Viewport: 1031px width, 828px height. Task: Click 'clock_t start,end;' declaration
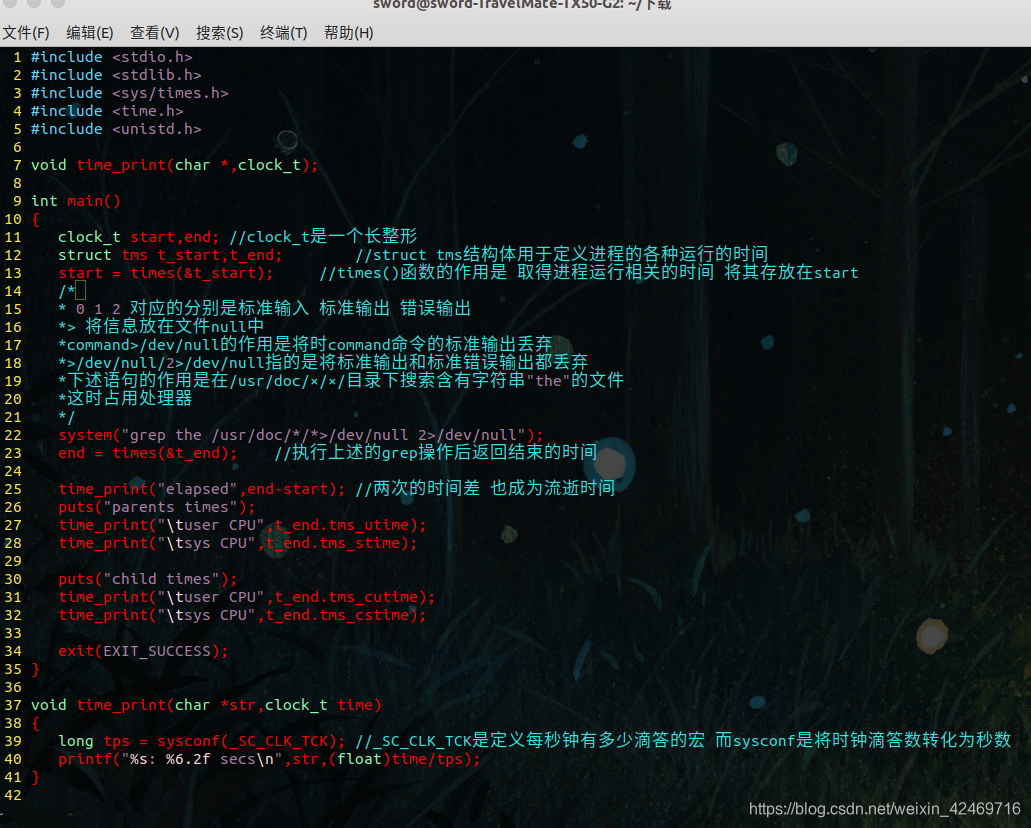click(x=139, y=237)
